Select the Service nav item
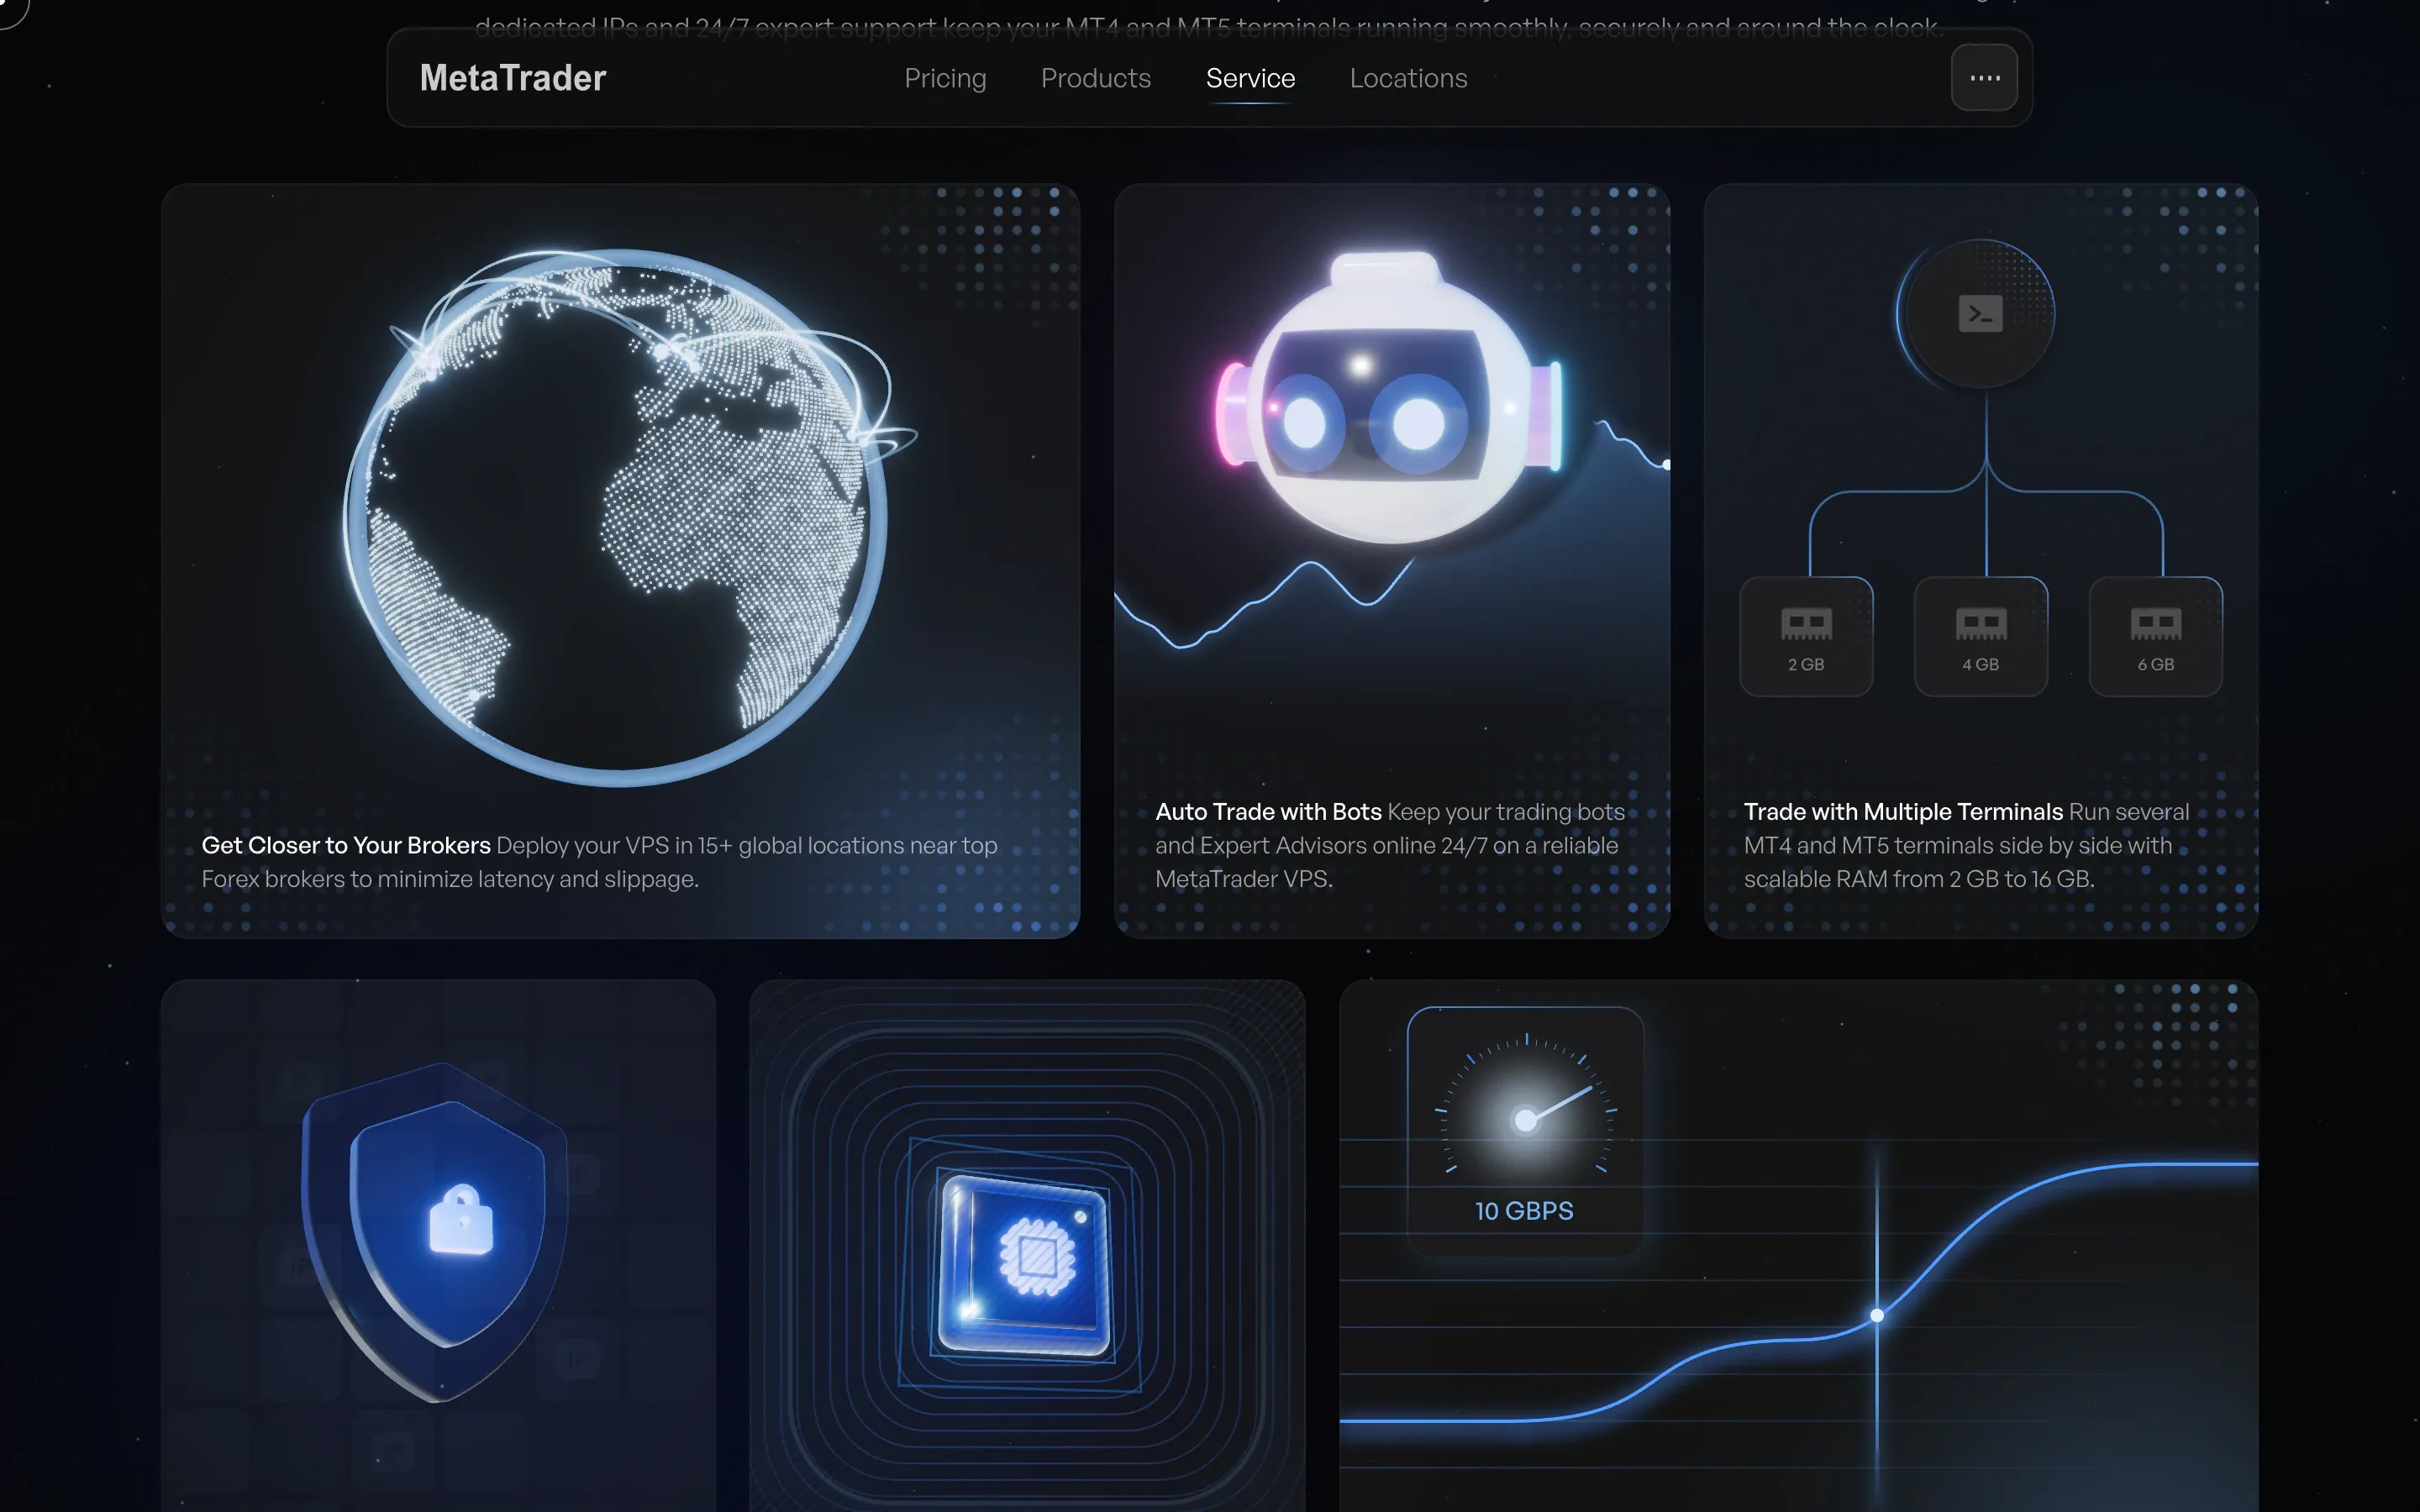2420x1512 pixels. 1250,78
